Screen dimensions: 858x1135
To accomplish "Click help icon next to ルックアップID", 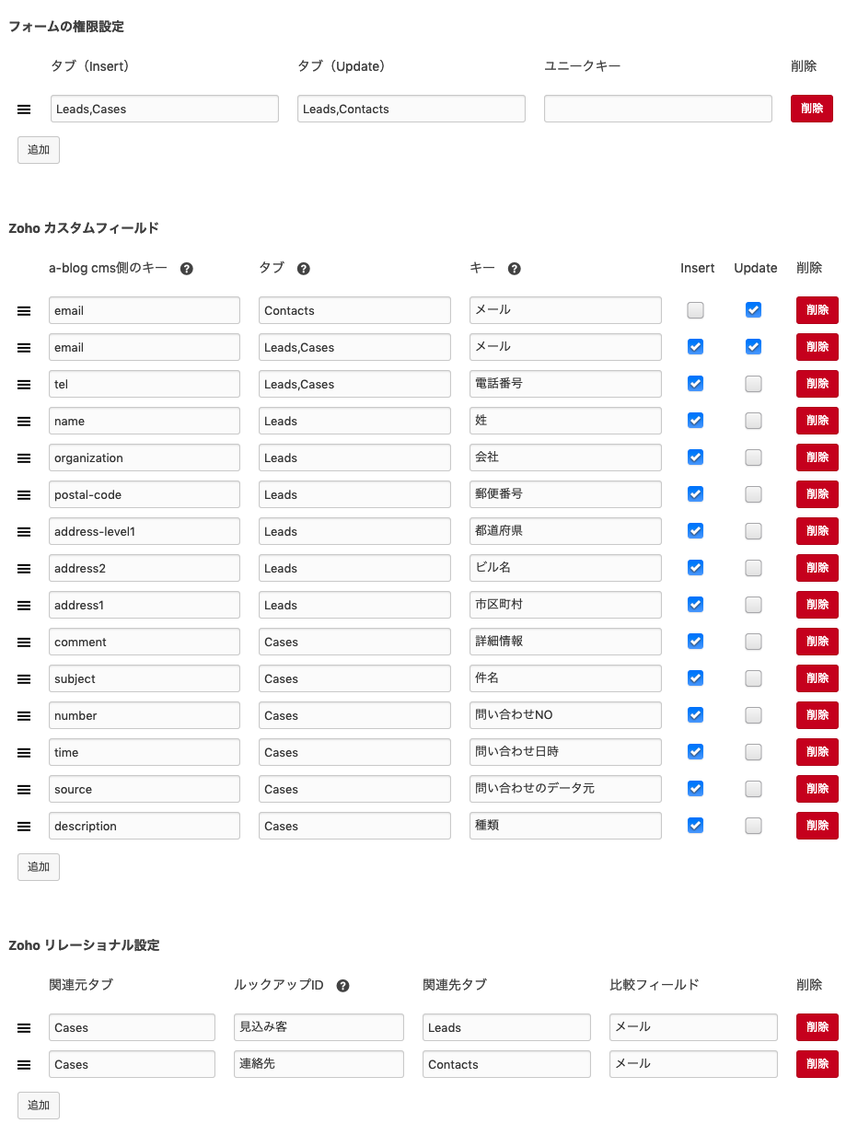I will (343, 986).
